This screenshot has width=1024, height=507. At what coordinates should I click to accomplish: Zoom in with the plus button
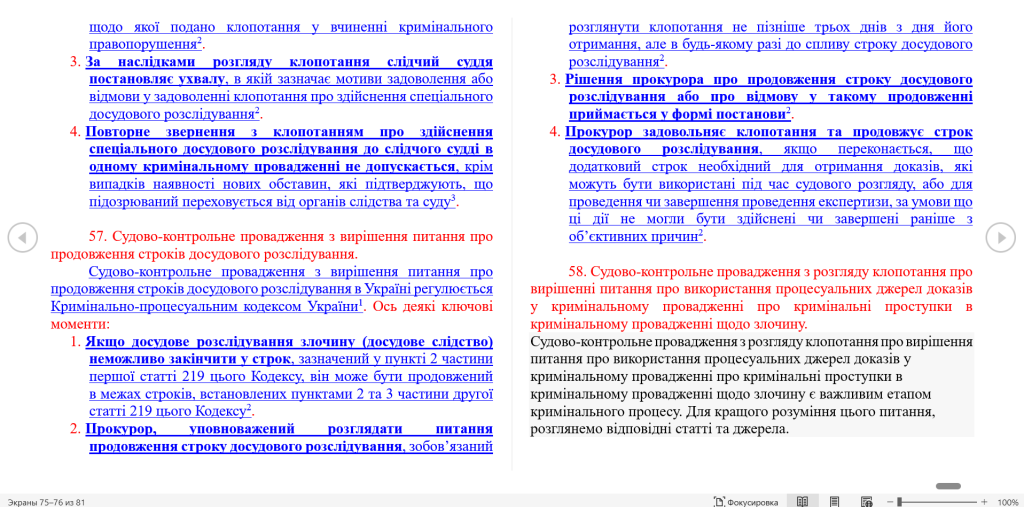pyautogui.click(x=984, y=501)
